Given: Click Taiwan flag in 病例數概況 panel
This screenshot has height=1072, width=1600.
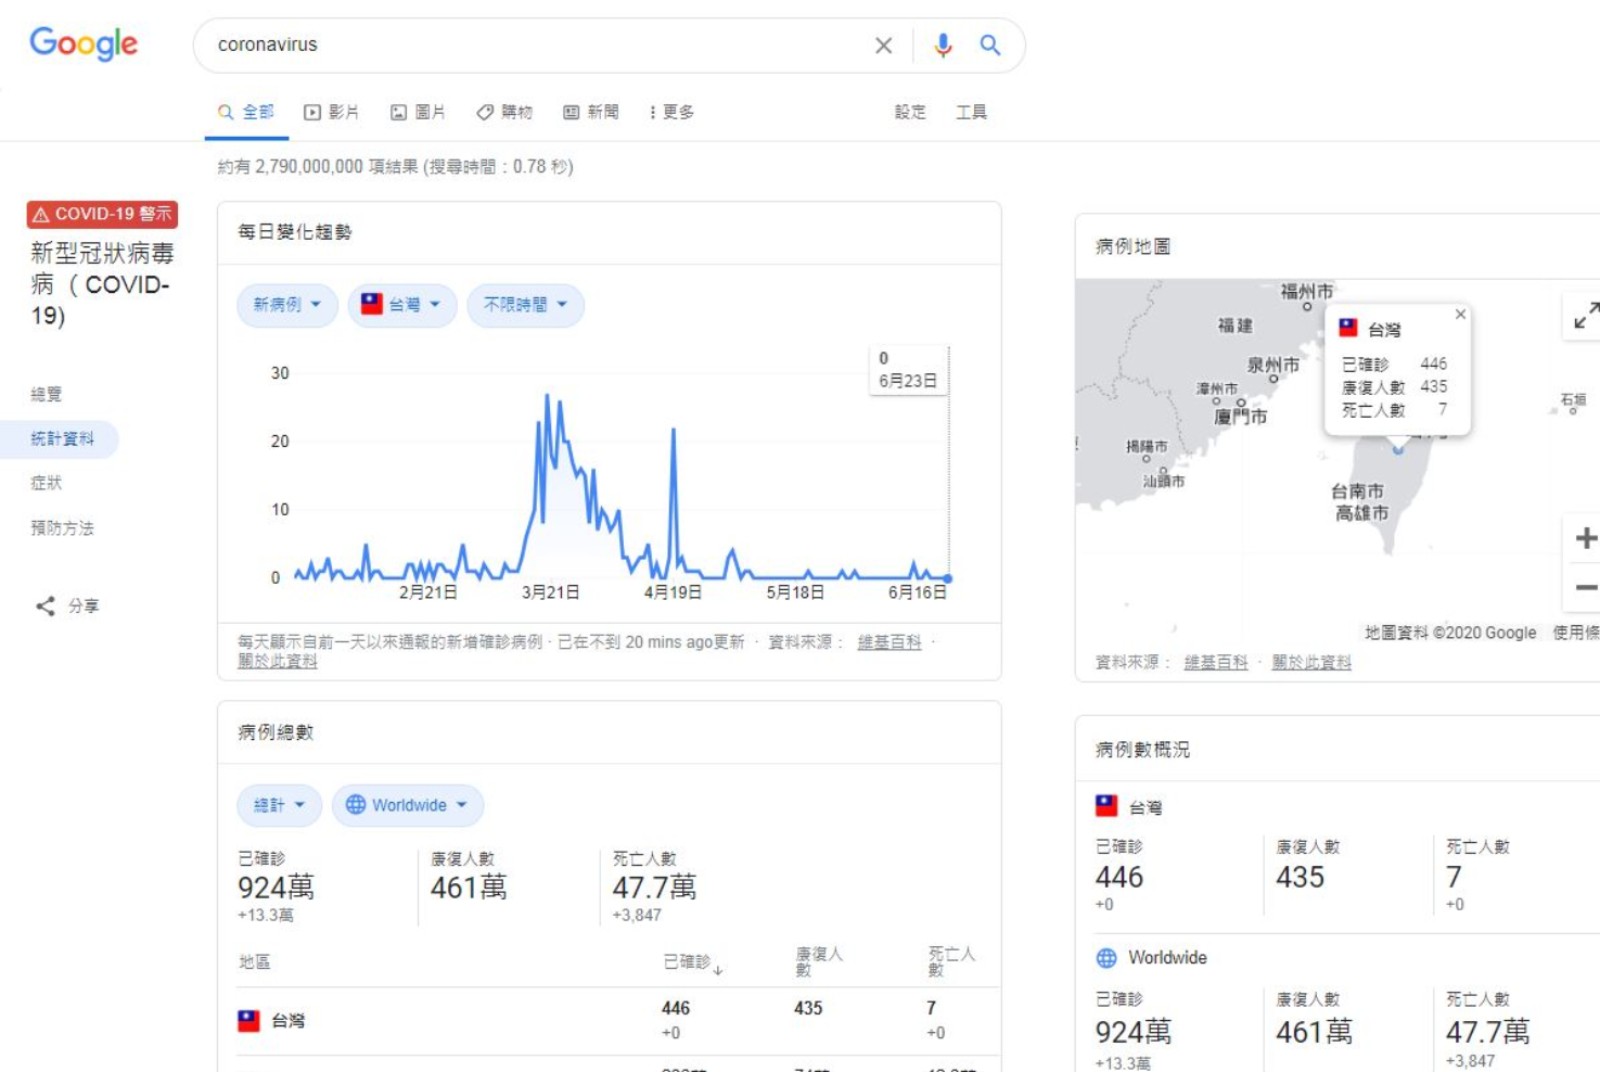Looking at the screenshot, I should 1106,806.
